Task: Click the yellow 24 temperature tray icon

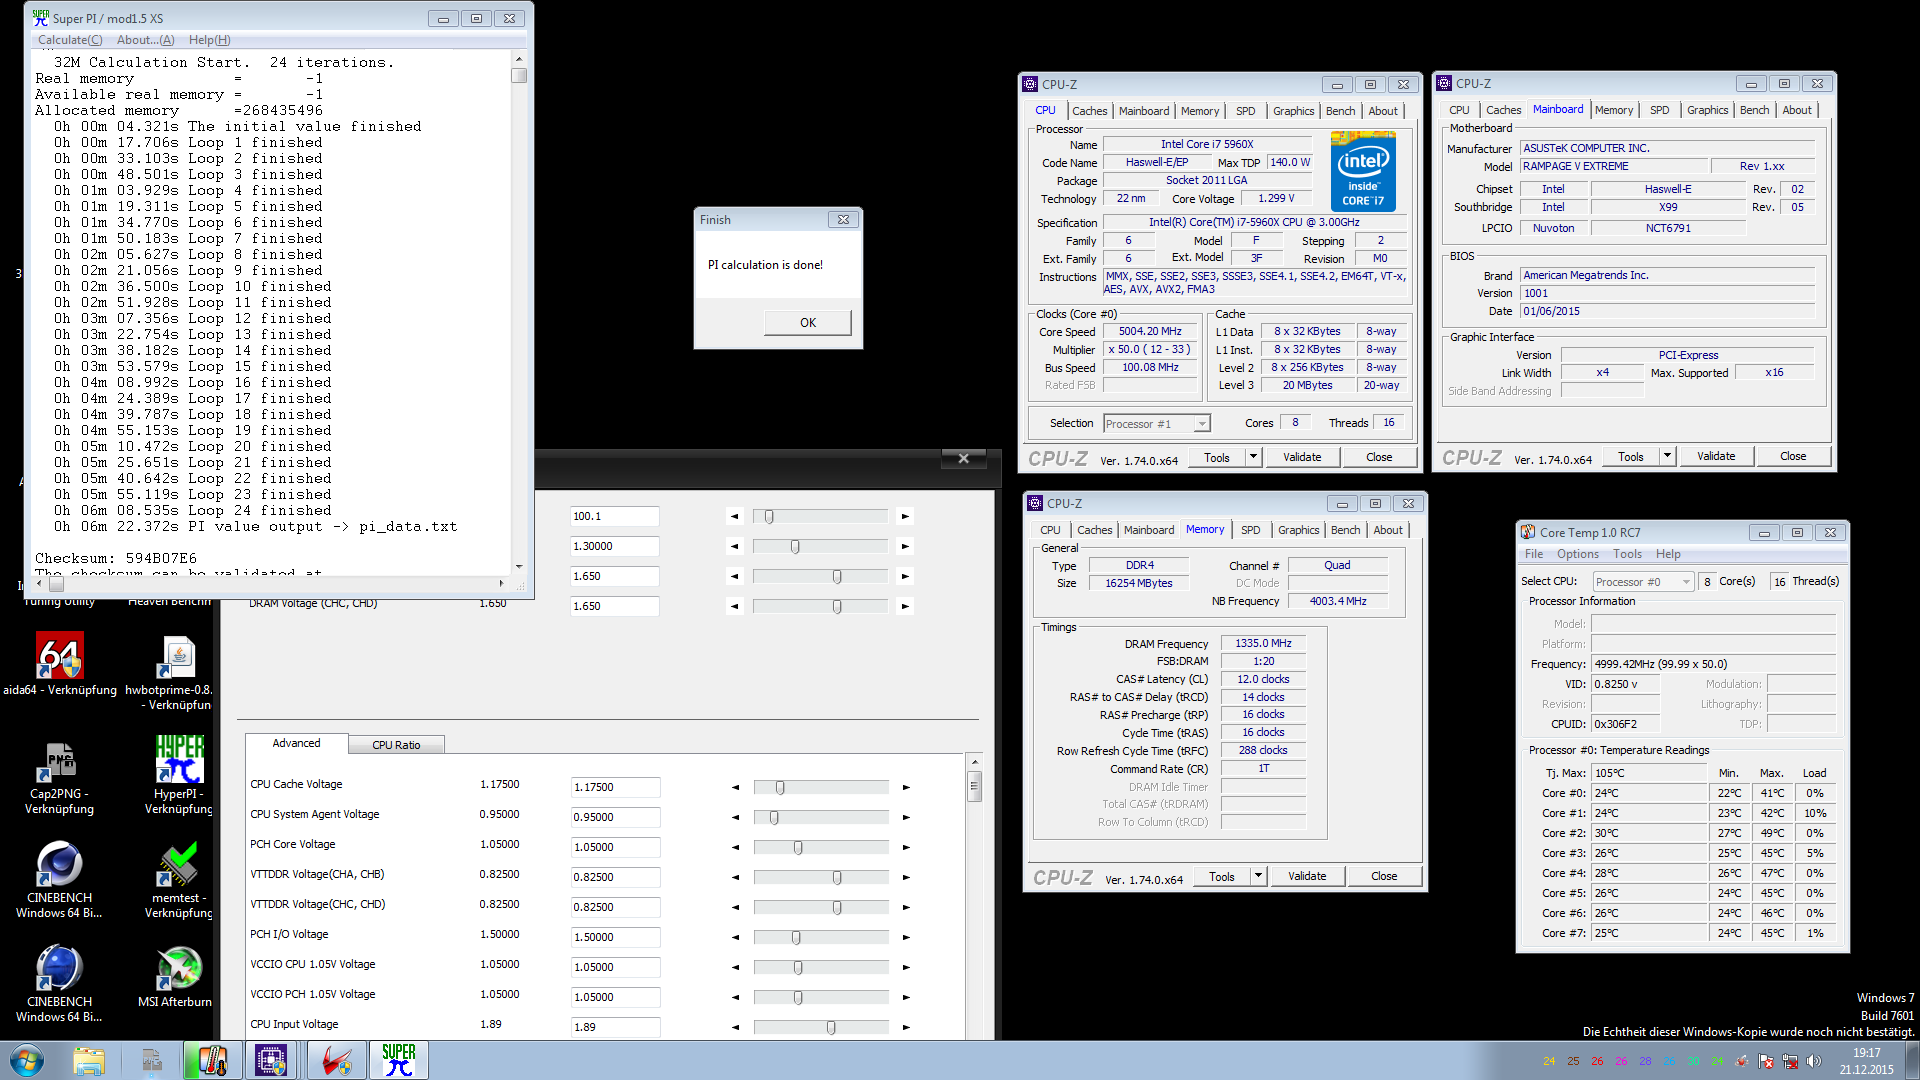Action: (x=1549, y=1061)
